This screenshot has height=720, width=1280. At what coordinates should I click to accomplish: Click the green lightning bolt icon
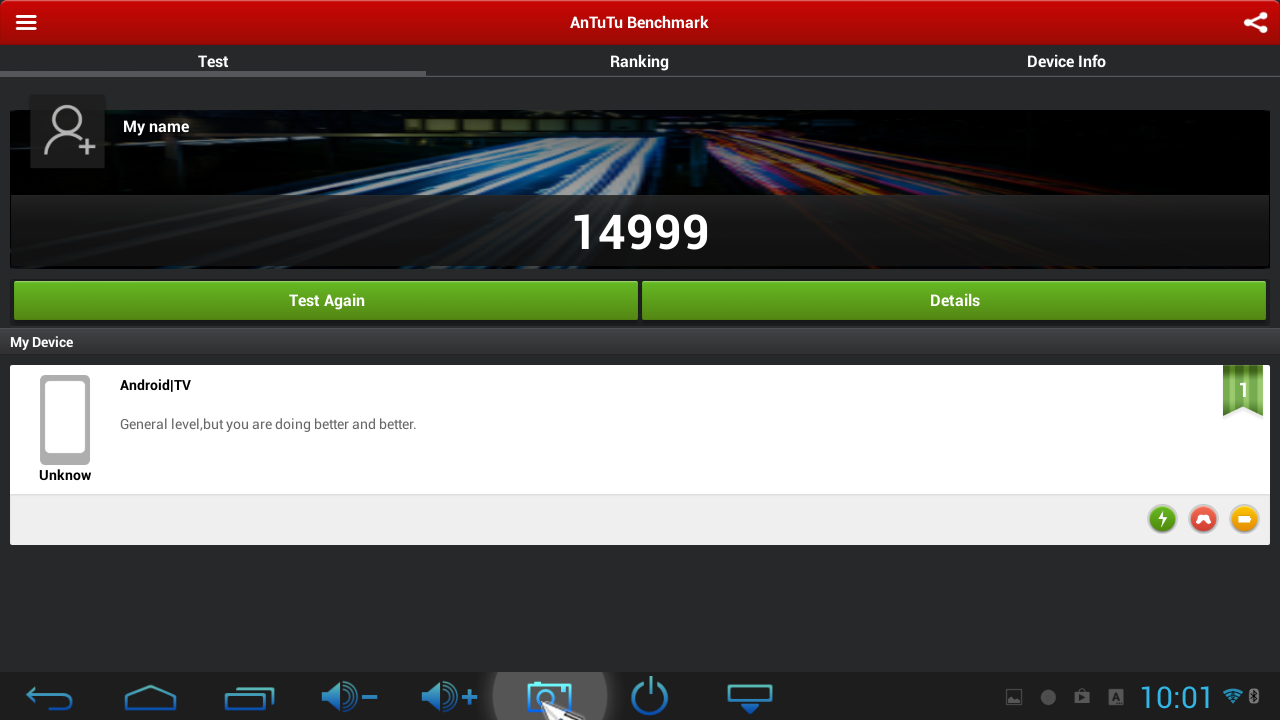click(x=1162, y=518)
